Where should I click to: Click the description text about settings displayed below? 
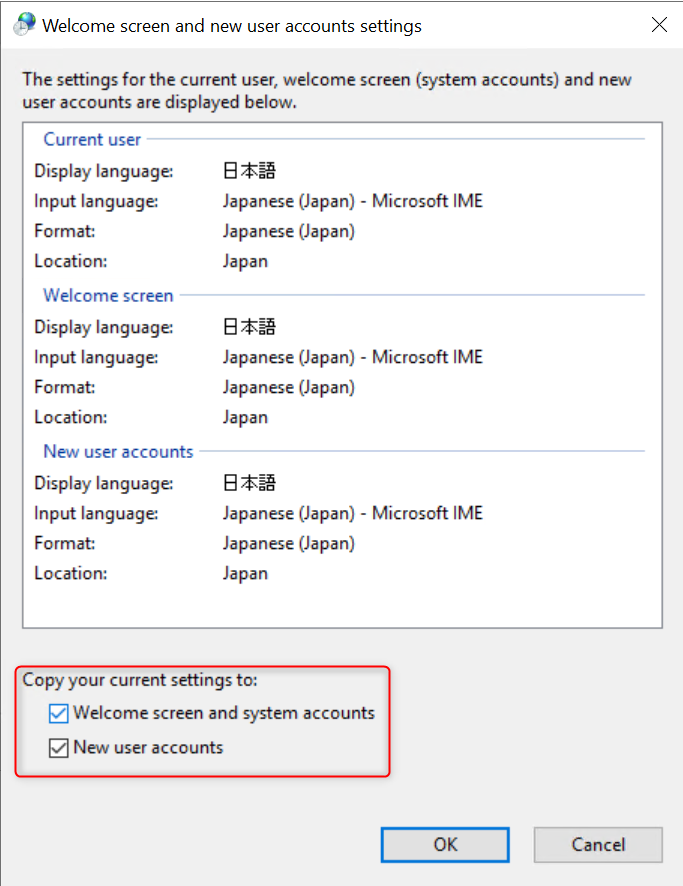click(327, 91)
